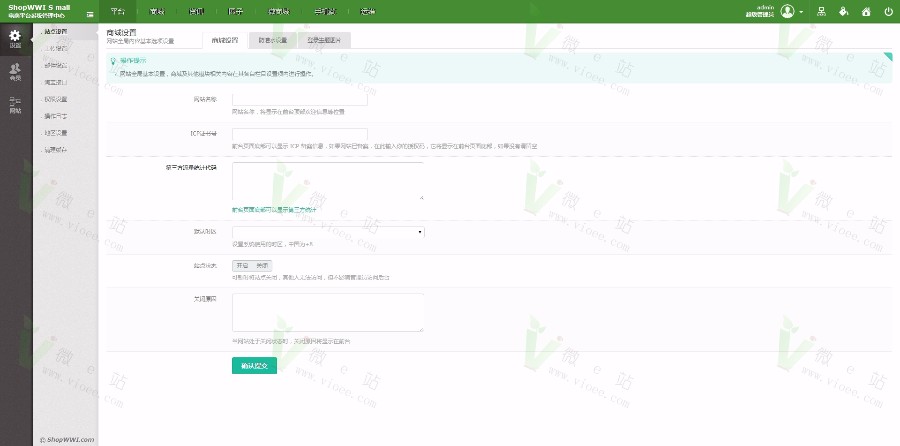
Task: Collapse the sidebar with the header menu icon
Action: (90, 14)
